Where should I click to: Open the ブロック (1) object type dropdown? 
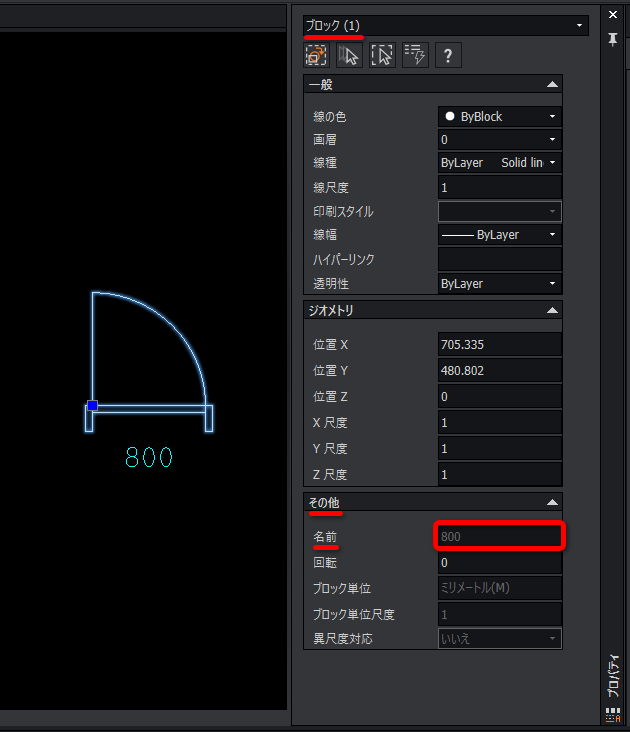446,25
